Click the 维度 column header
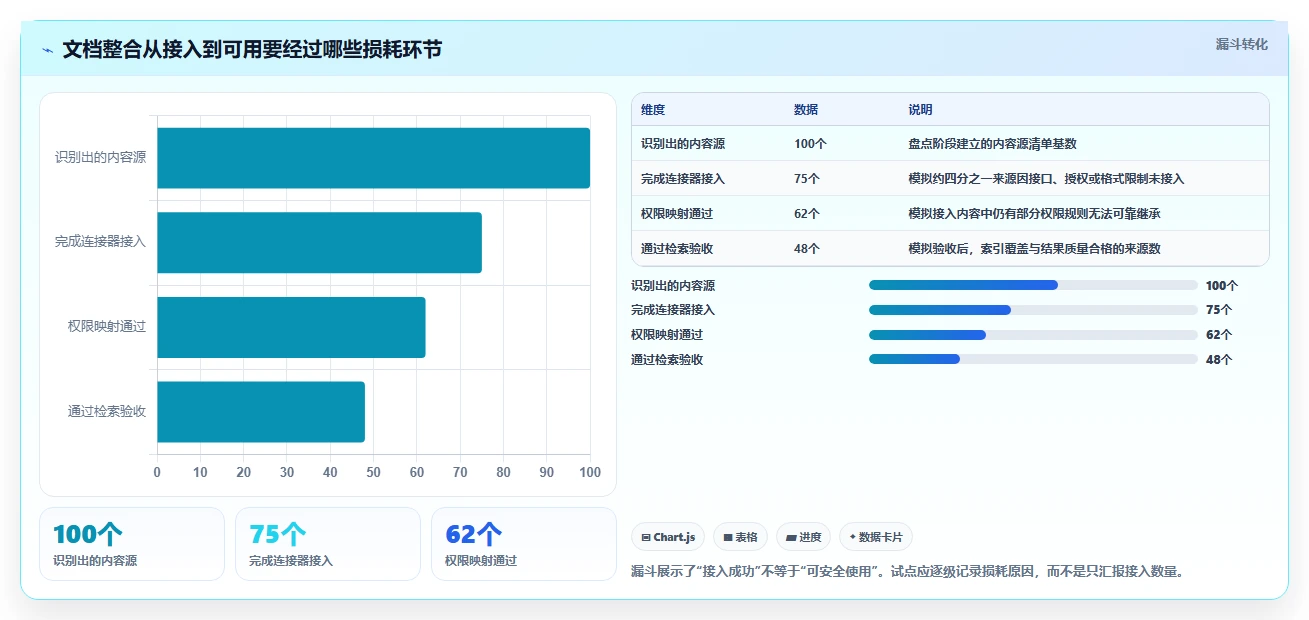1309x620 pixels. click(653, 110)
